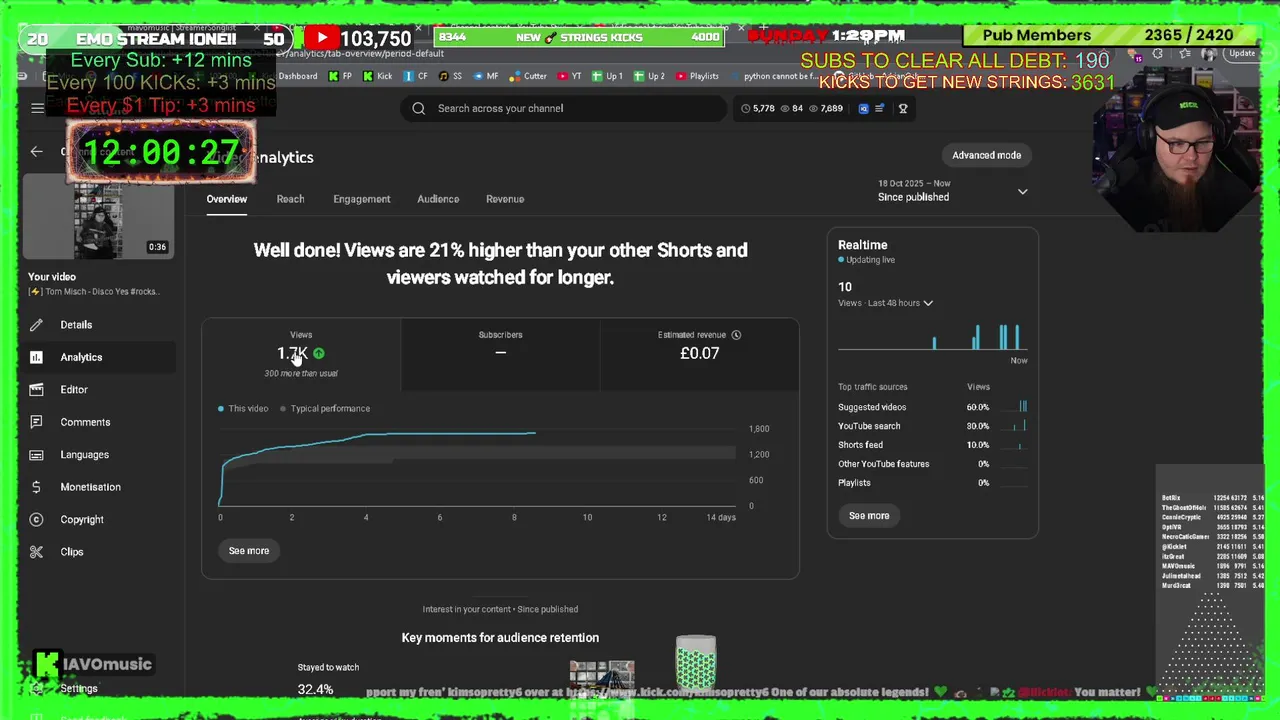
Task: Open the hamburger menu in YouTube Studio
Action: [x=37, y=108]
